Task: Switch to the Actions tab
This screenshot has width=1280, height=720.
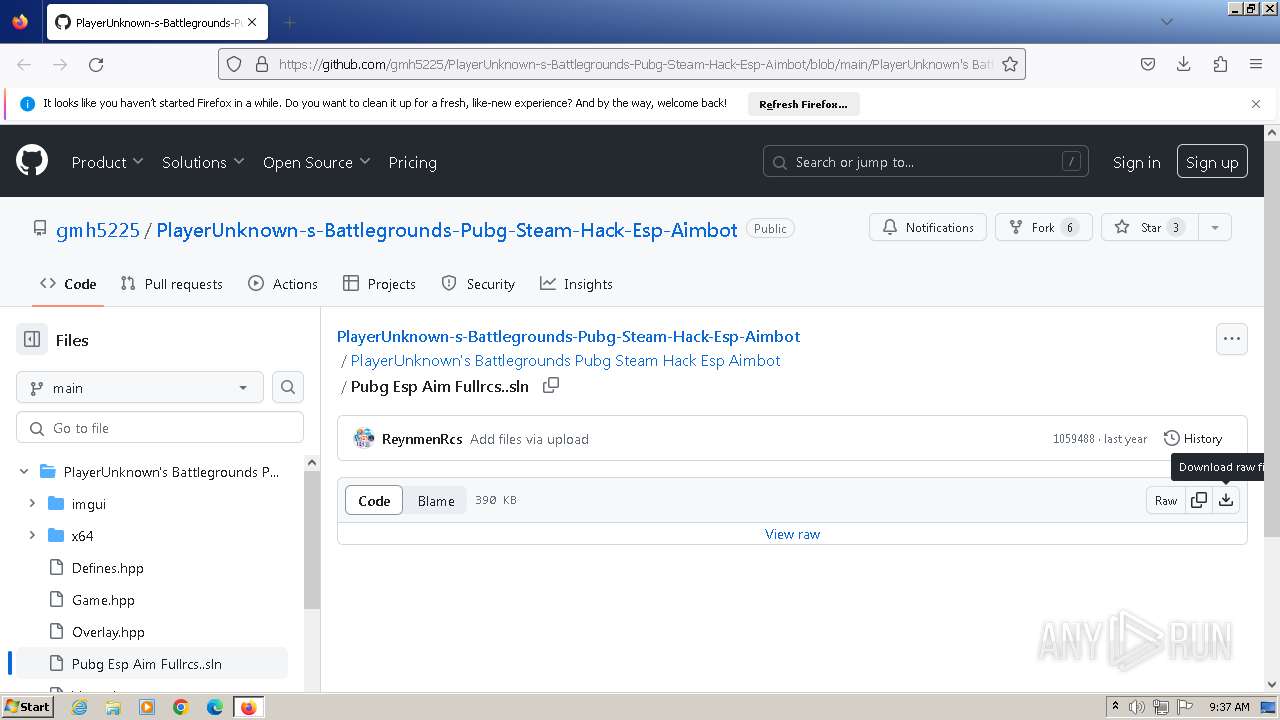Action: 283,284
